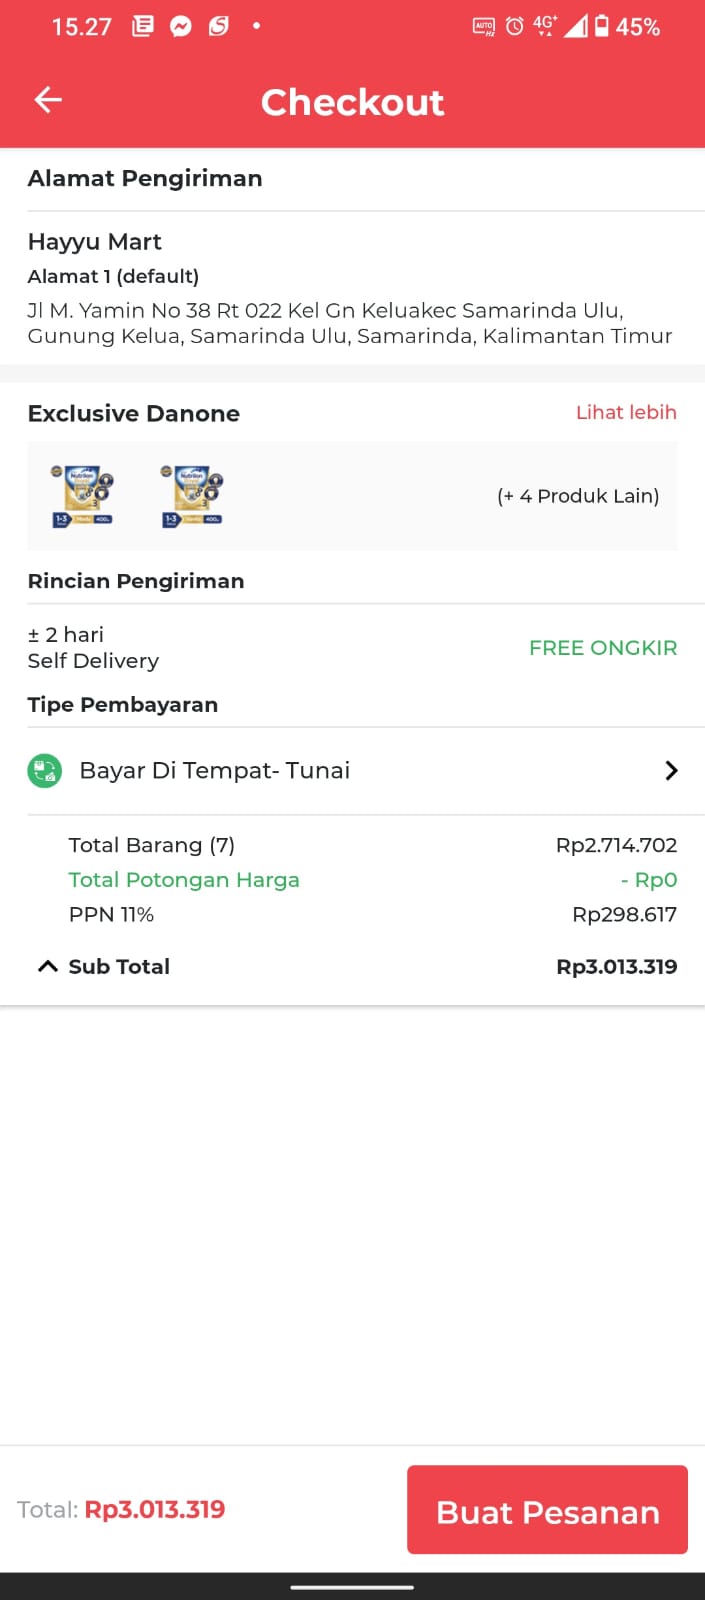Image resolution: width=705 pixels, height=1600 pixels.
Task: Tap the news notification icon in status bar
Action: pos(143,27)
